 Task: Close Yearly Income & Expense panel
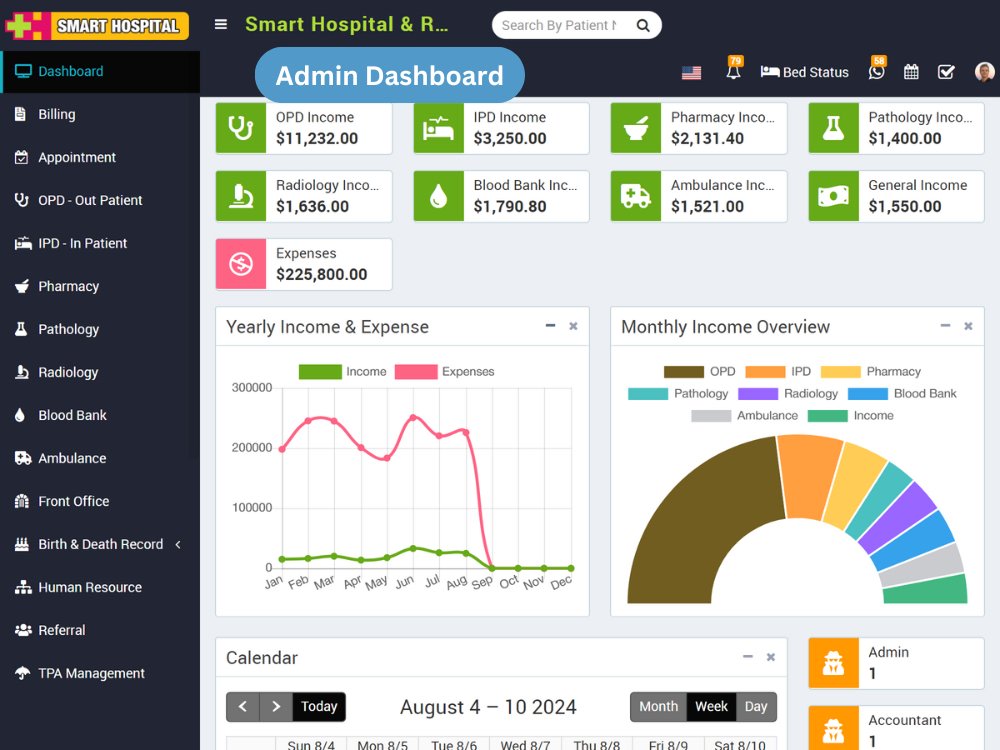point(573,326)
